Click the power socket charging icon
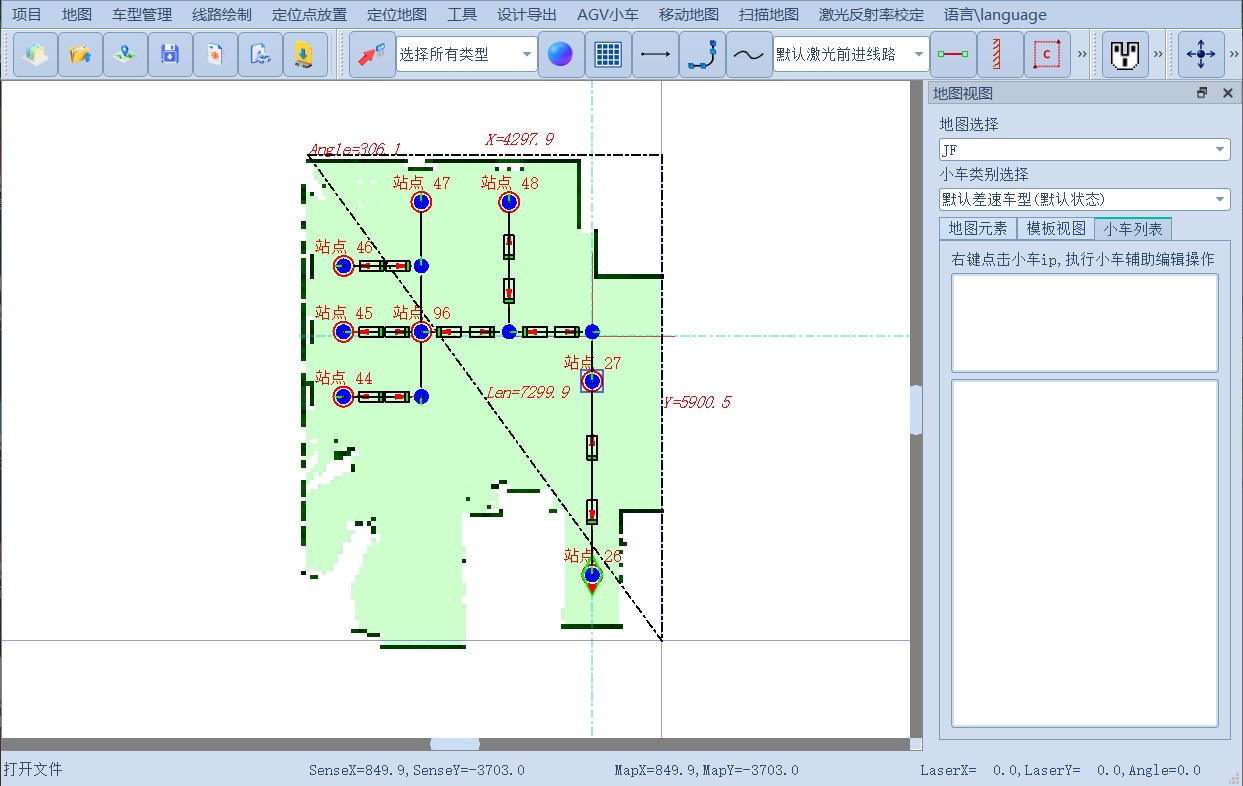 1125,54
